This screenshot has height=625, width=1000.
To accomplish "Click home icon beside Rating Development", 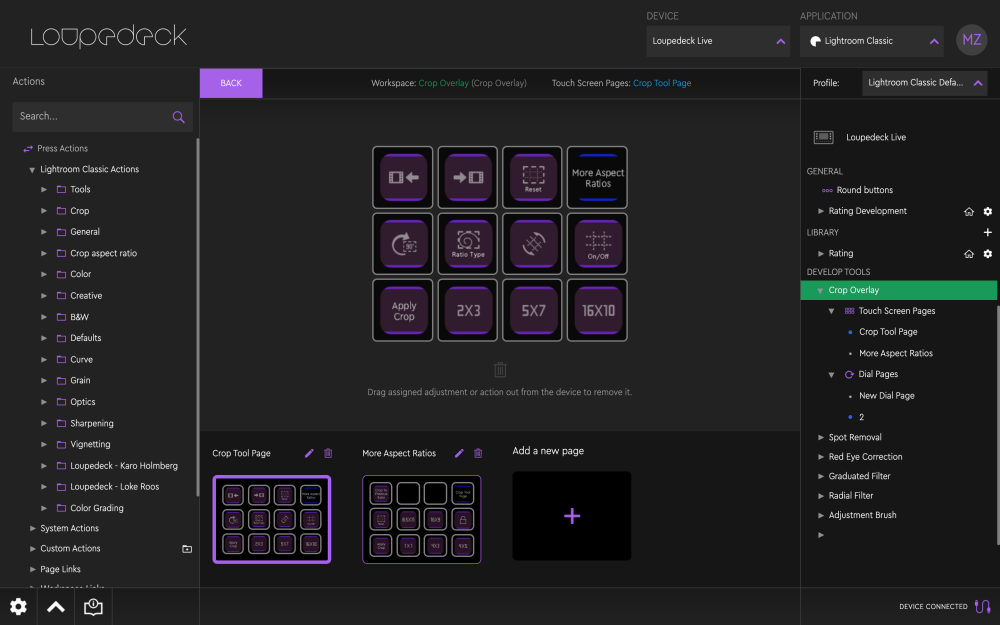I will 969,211.
